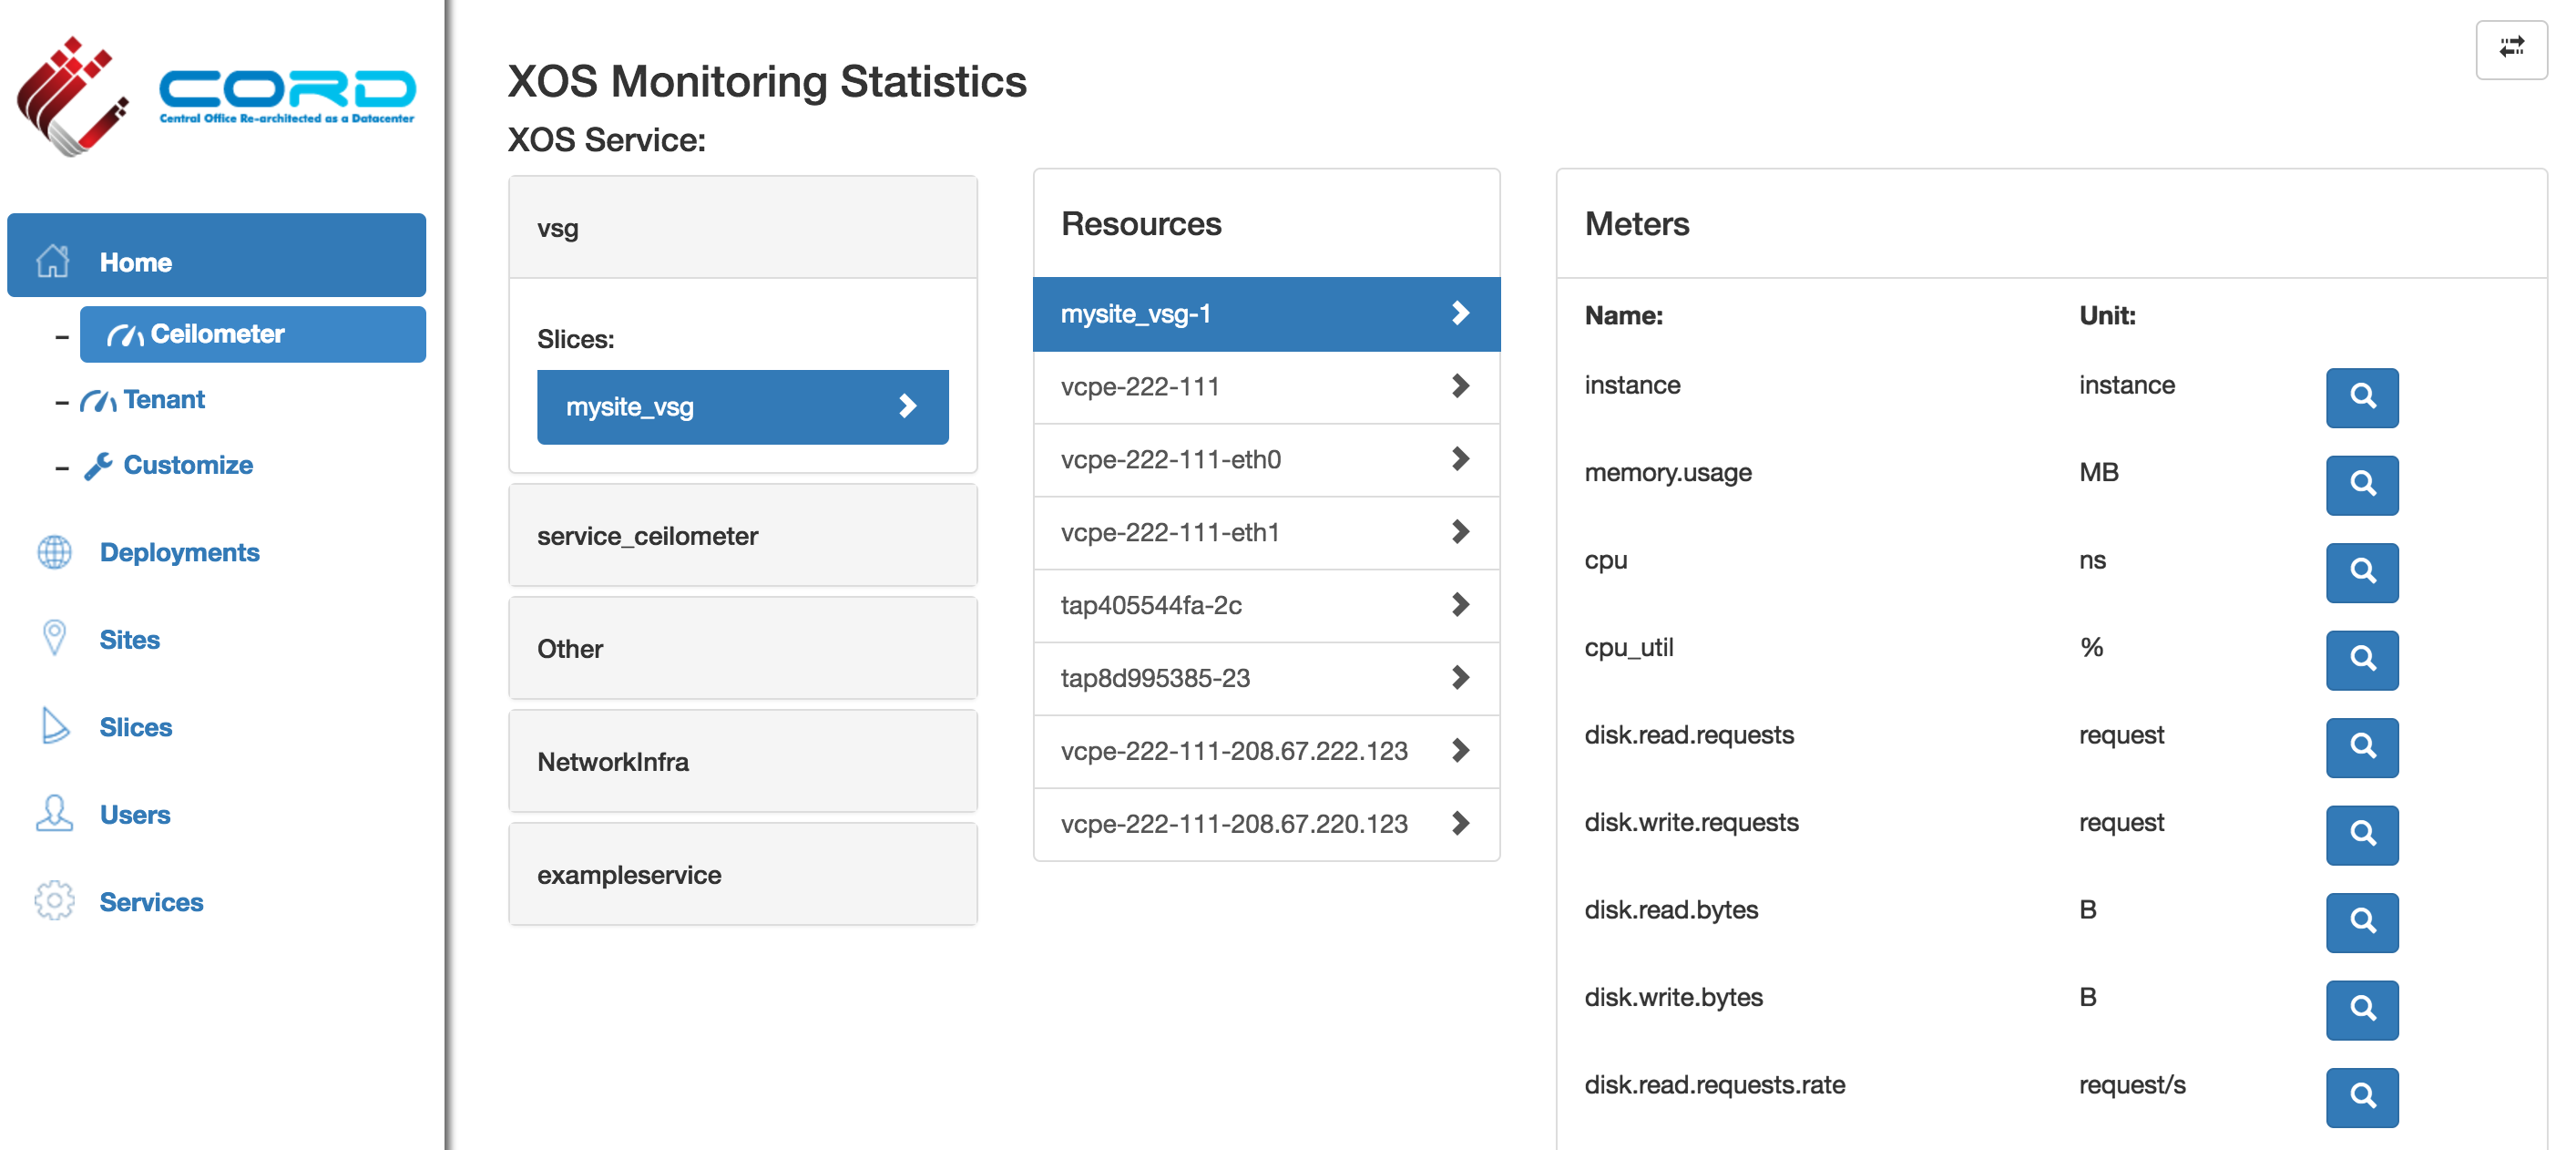Click the Sites map pin icon

tap(54, 638)
